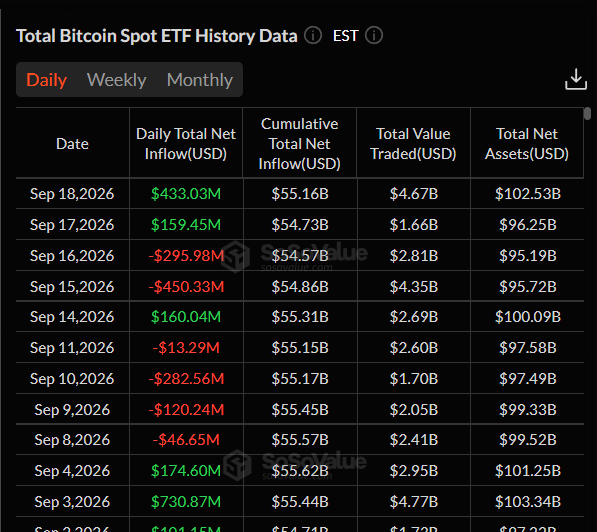
Task: Click the -$282.56M outflow value
Action: click(x=186, y=379)
